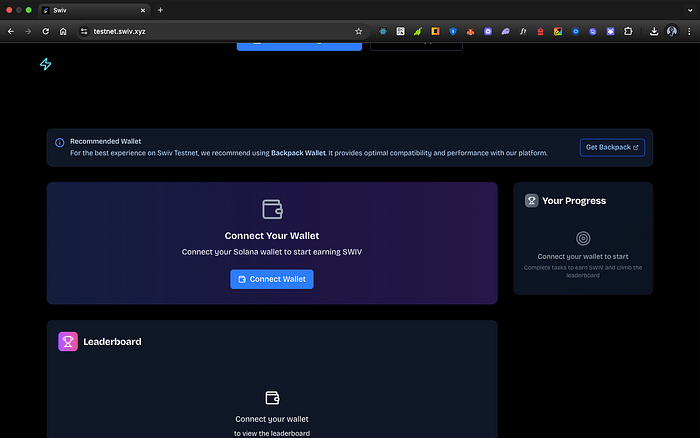700x438 pixels.
Task: Click the Recommended Wallet info icon
Action: 59,142
